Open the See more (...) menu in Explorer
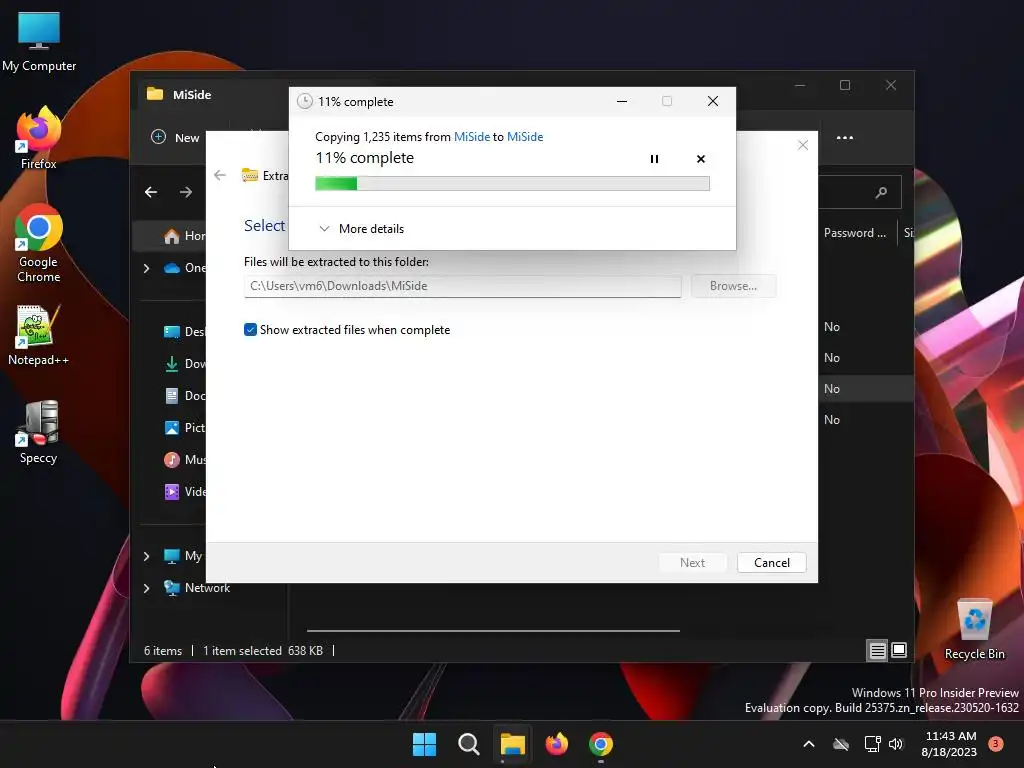1024x768 pixels. 844,137
